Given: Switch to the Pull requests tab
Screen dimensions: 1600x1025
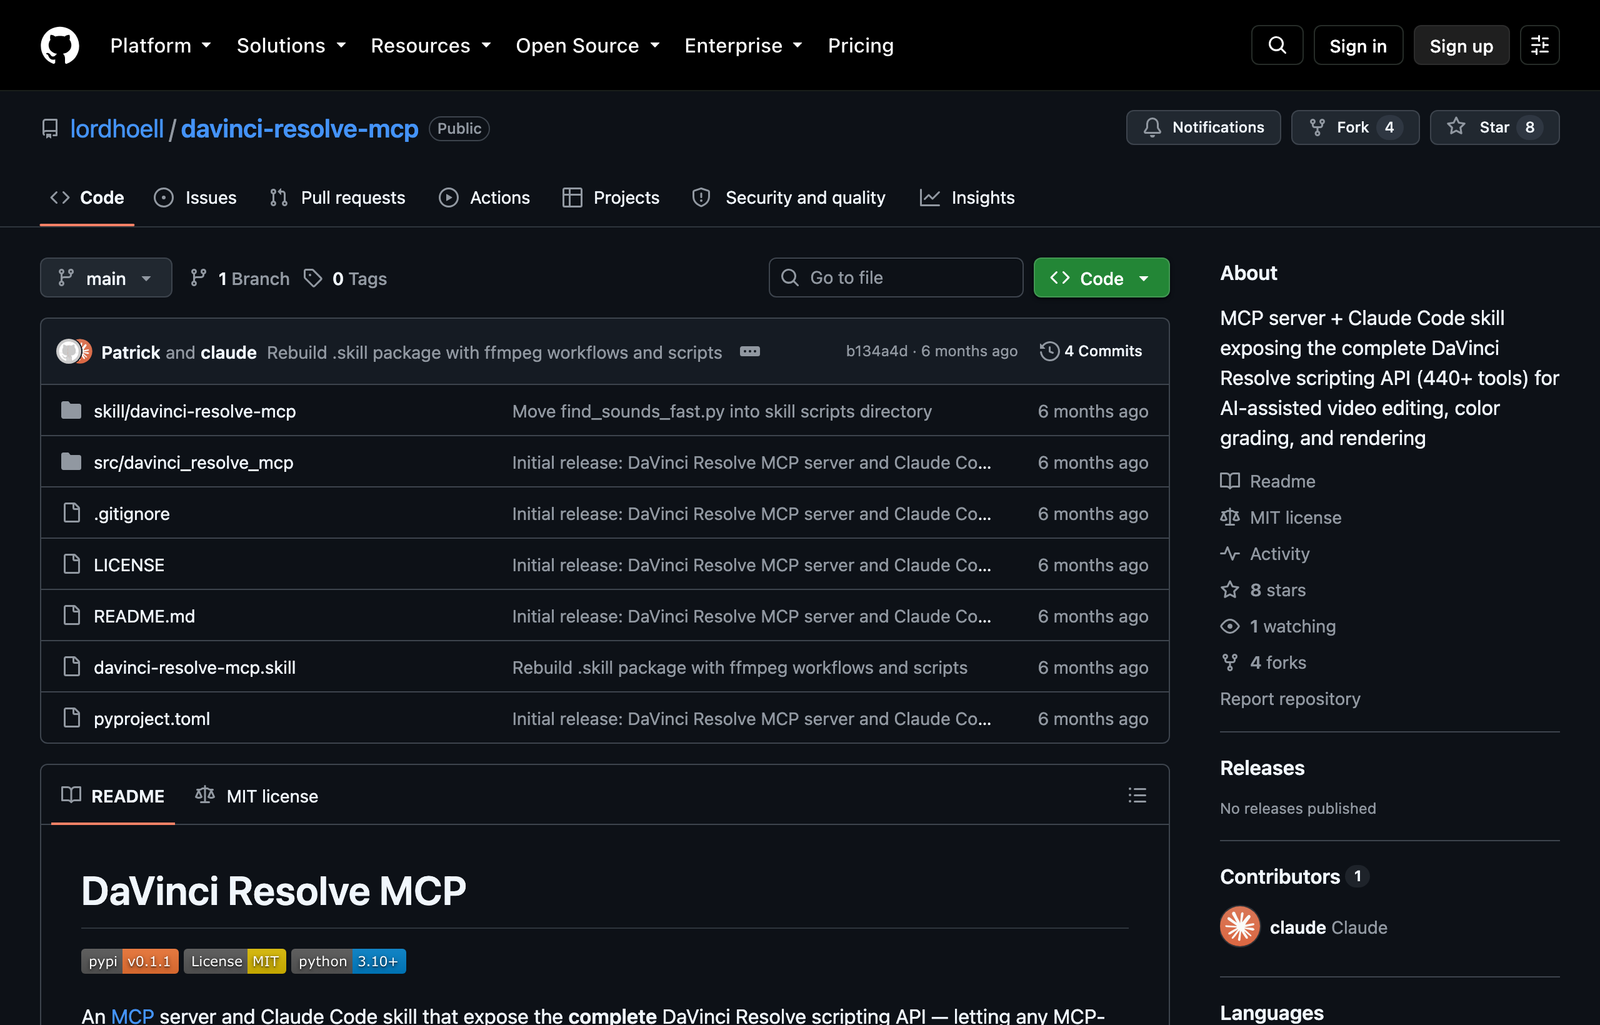Looking at the screenshot, I should pyautogui.click(x=337, y=197).
